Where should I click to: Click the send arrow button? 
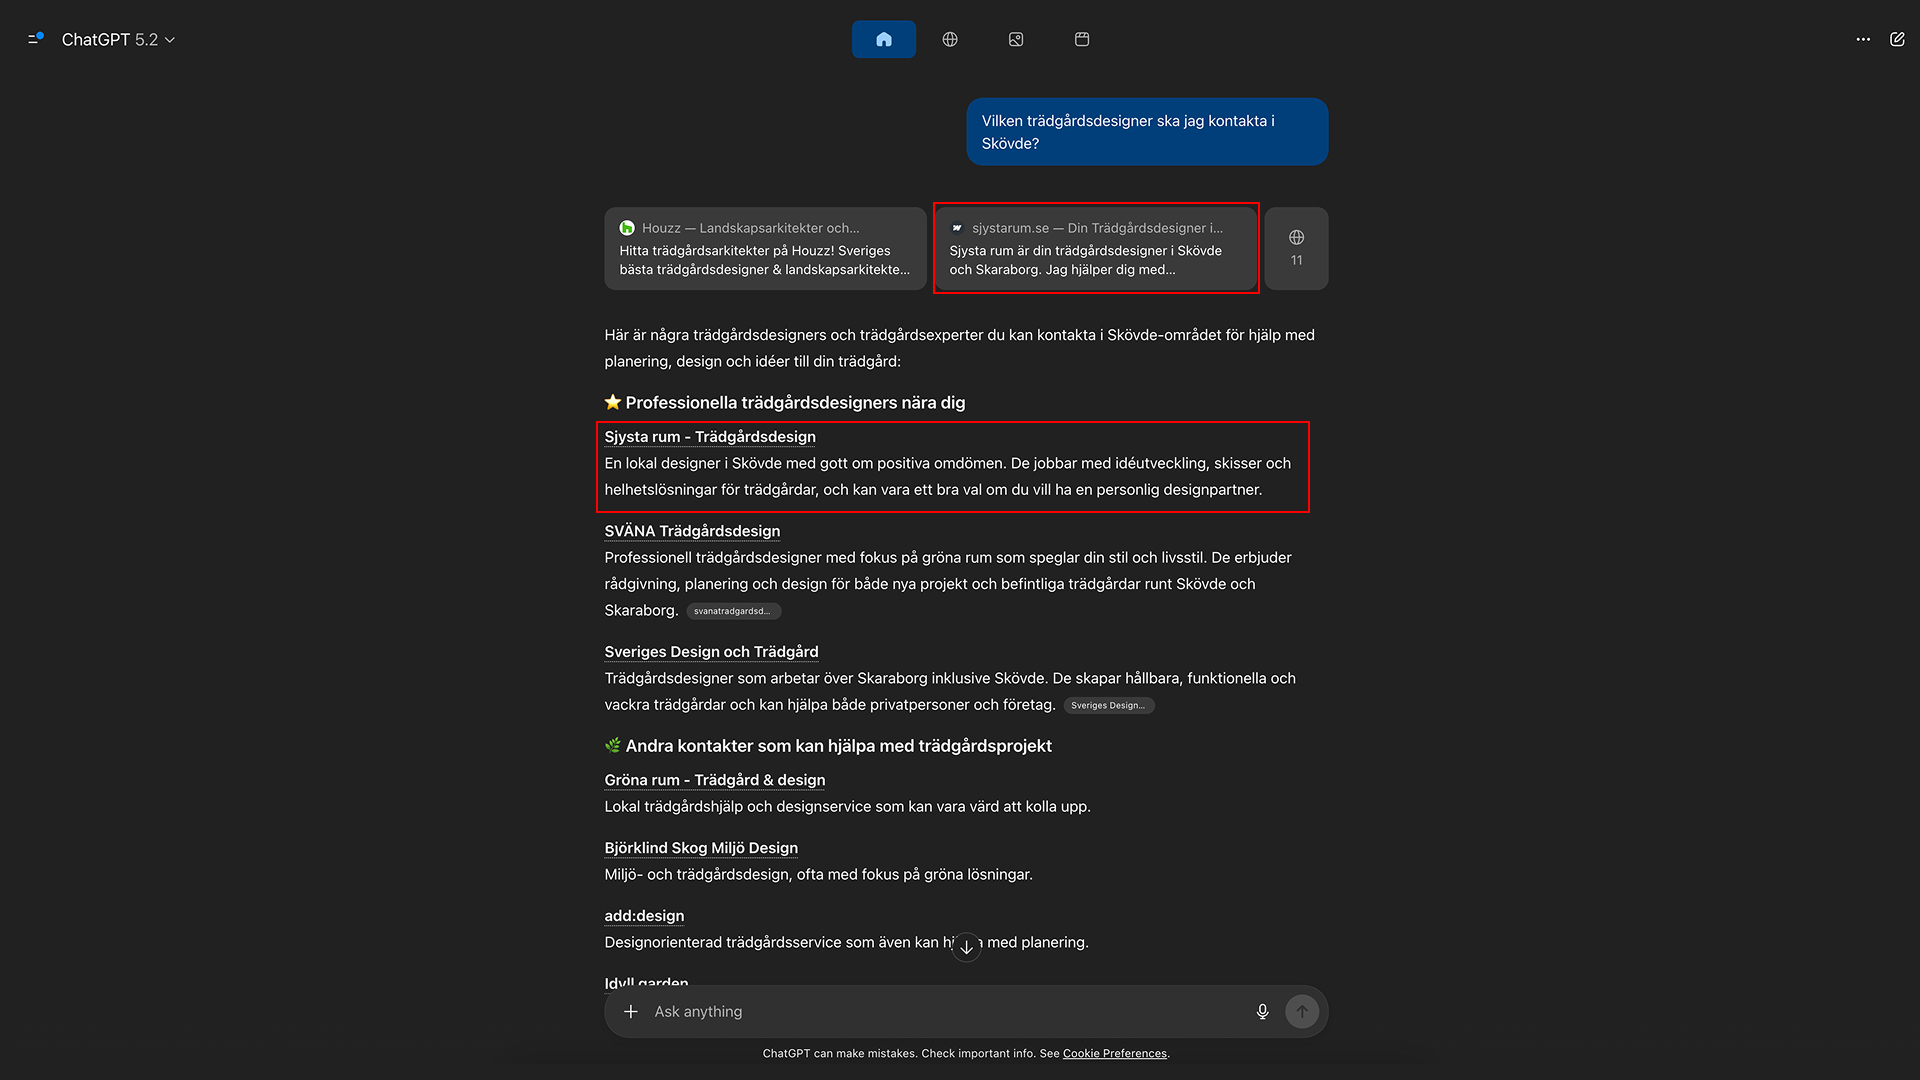click(x=1302, y=1012)
